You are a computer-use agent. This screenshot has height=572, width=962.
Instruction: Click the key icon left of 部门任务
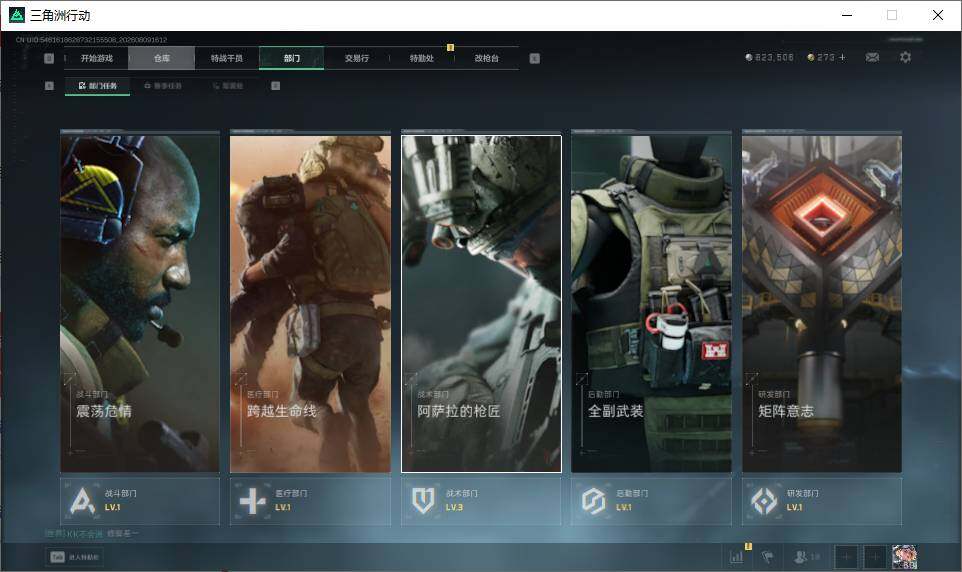(49, 86)
